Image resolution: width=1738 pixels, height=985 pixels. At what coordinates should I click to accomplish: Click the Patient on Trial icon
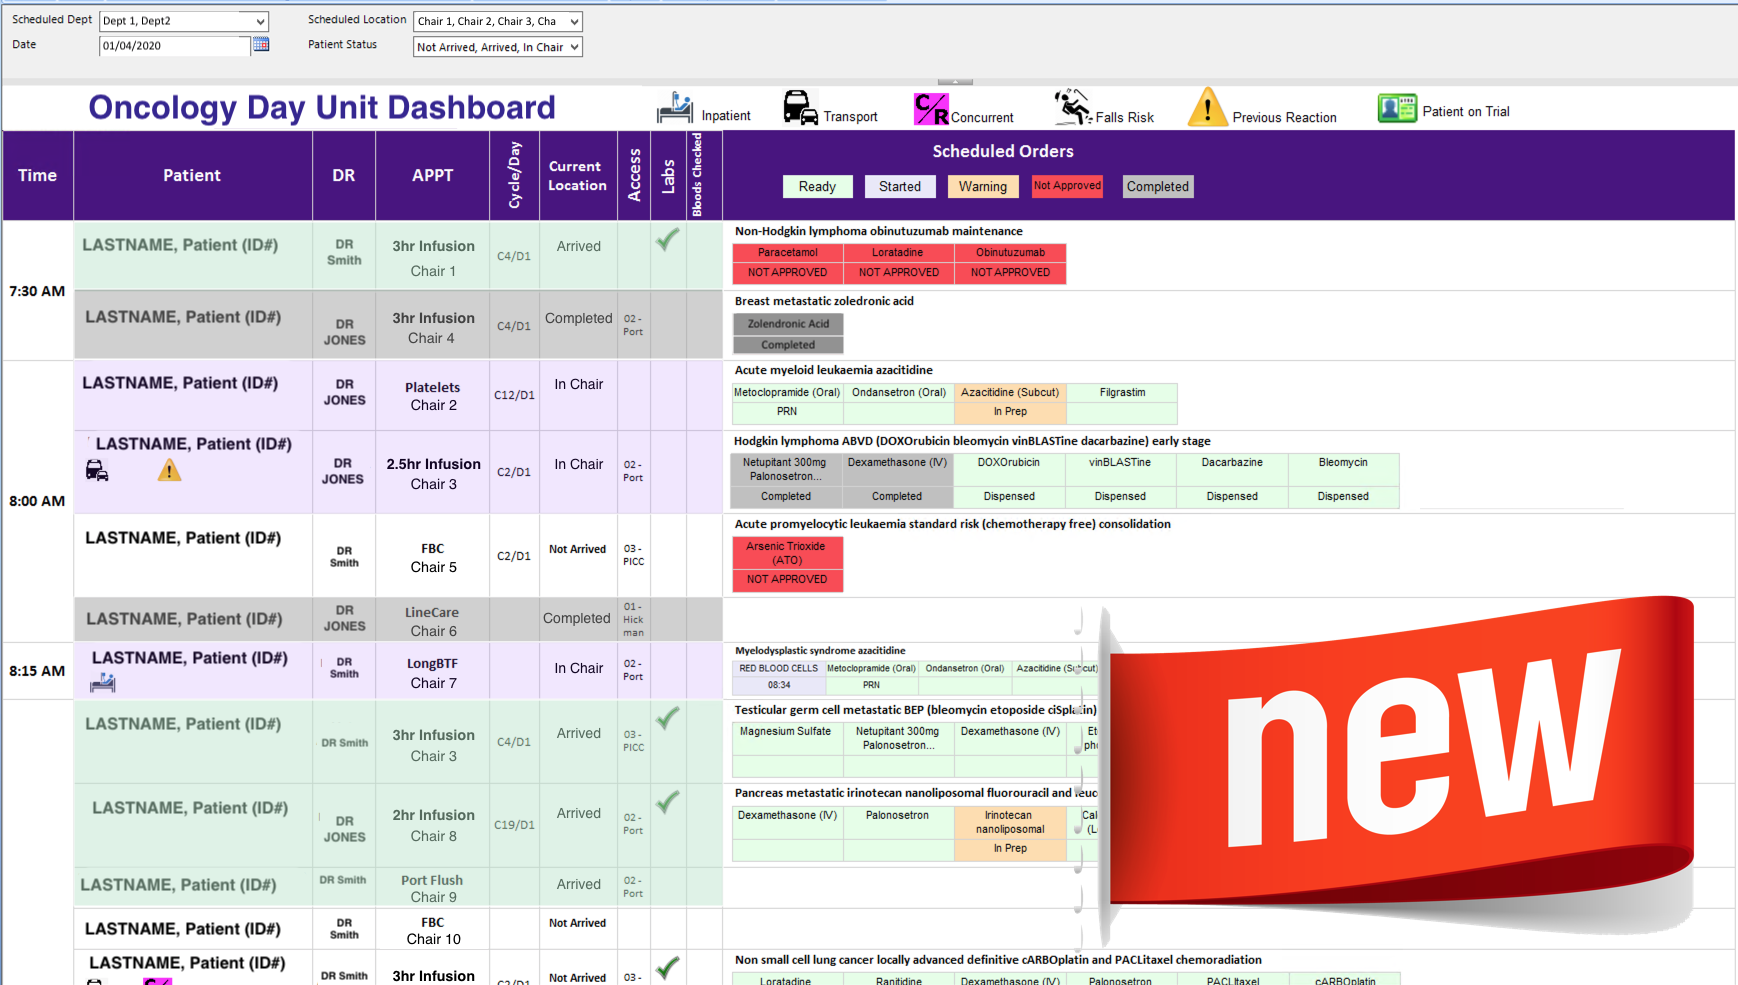pos(1397,108)
